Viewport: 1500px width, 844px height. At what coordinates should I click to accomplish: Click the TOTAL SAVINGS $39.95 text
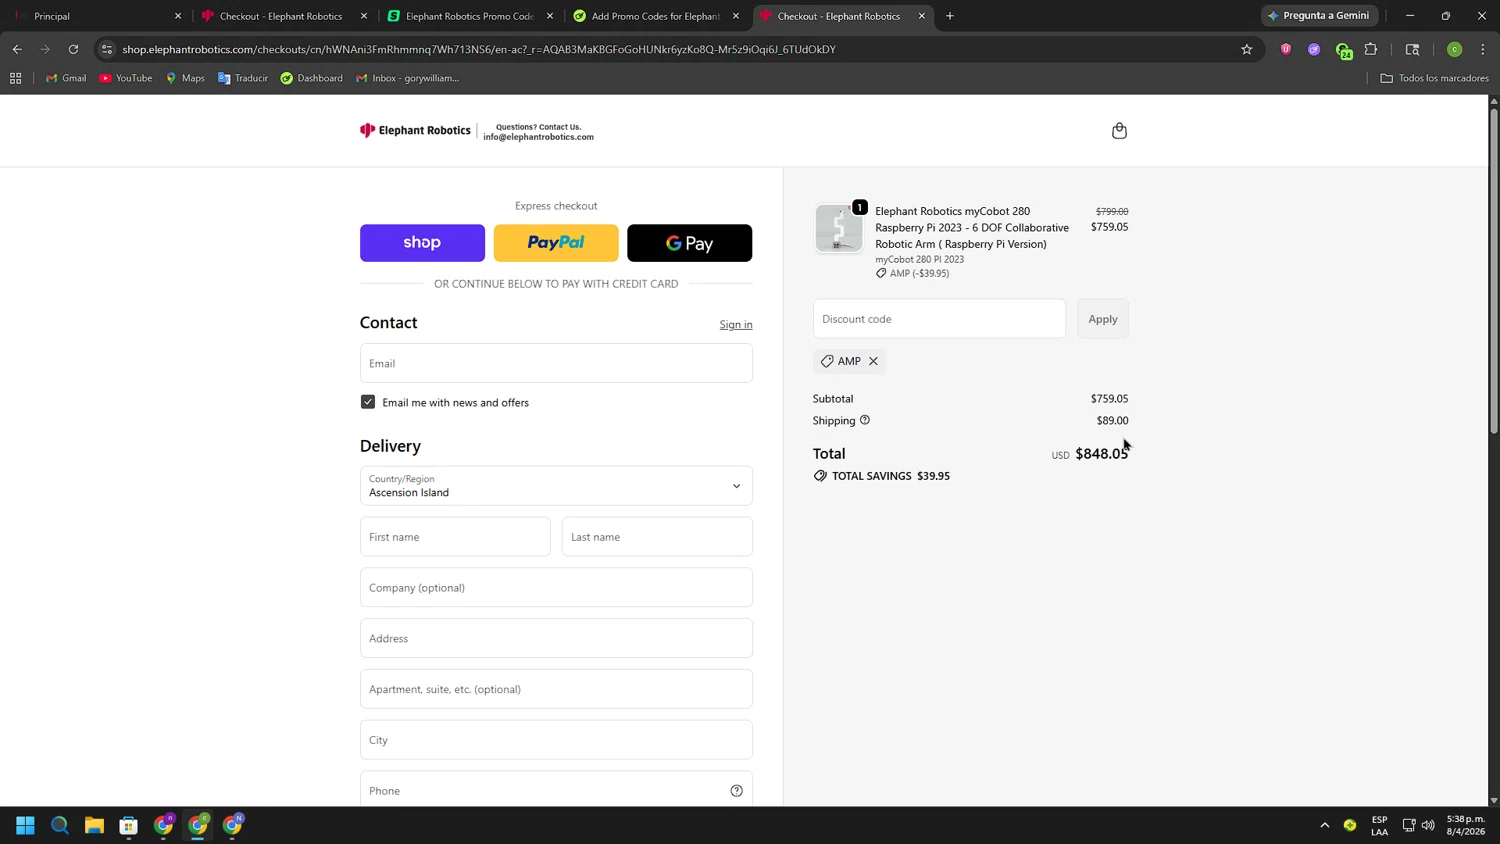(891, 476)
